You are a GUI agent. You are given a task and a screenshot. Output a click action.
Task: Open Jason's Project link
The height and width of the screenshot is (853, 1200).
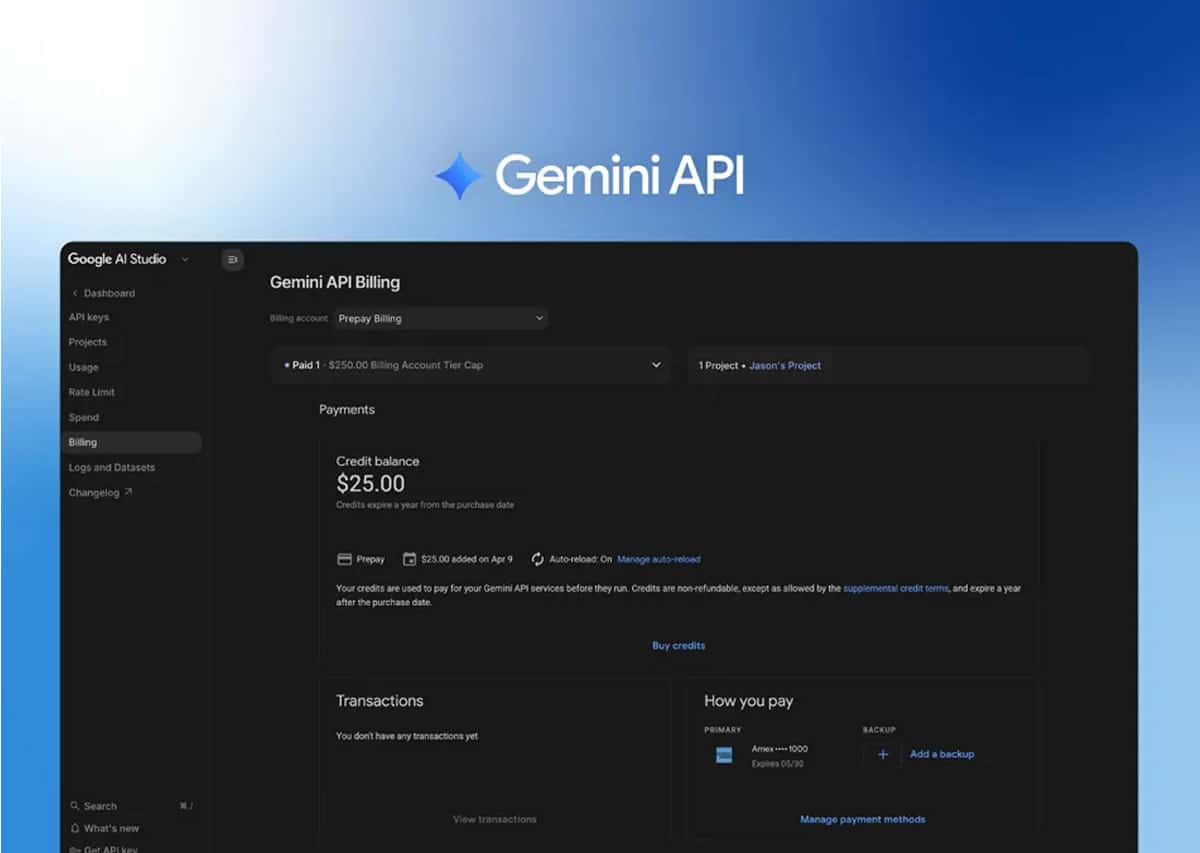pyautogui.click(x=785, y=365)
